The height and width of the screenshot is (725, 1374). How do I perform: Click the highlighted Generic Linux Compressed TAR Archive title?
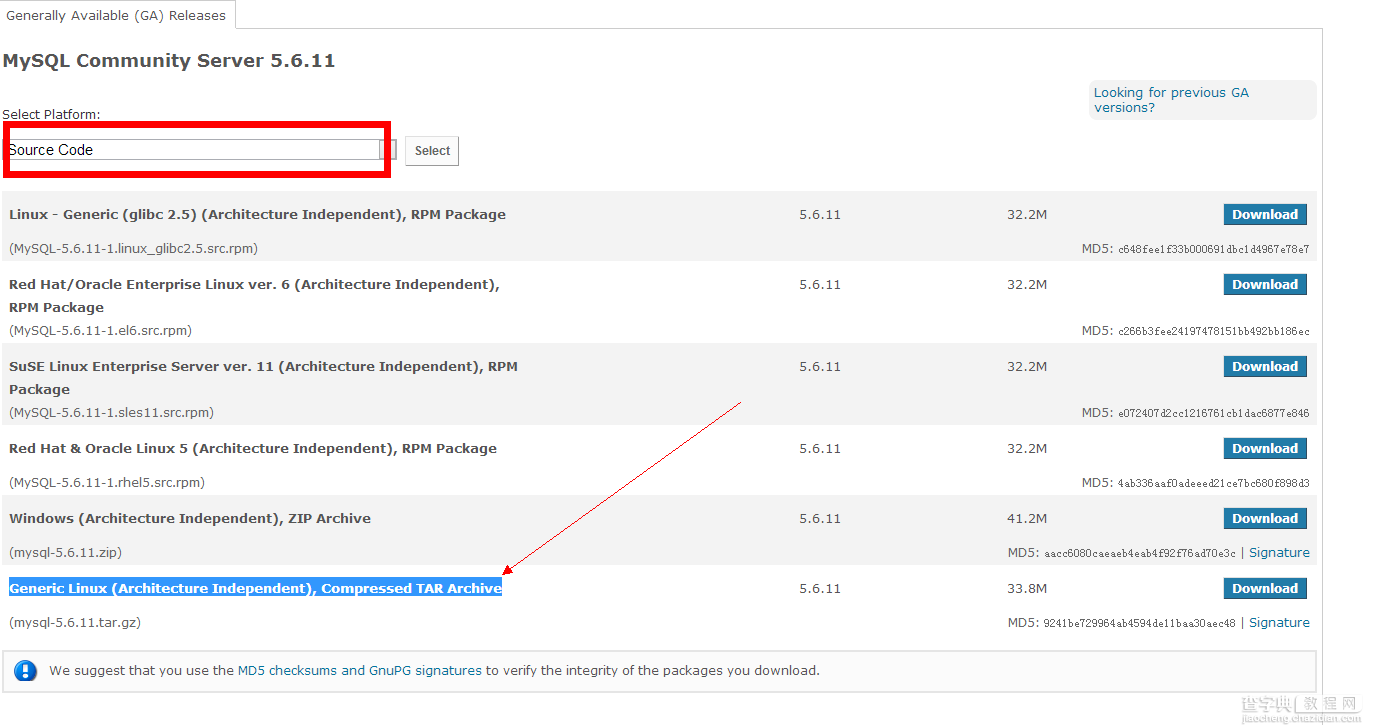coord(256,589)
